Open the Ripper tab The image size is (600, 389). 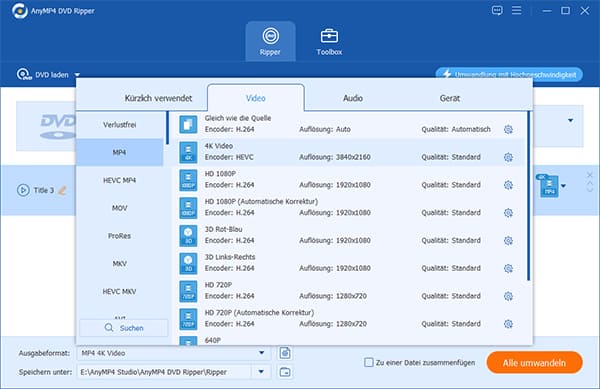pyautogui.click(x=270, y=41)
